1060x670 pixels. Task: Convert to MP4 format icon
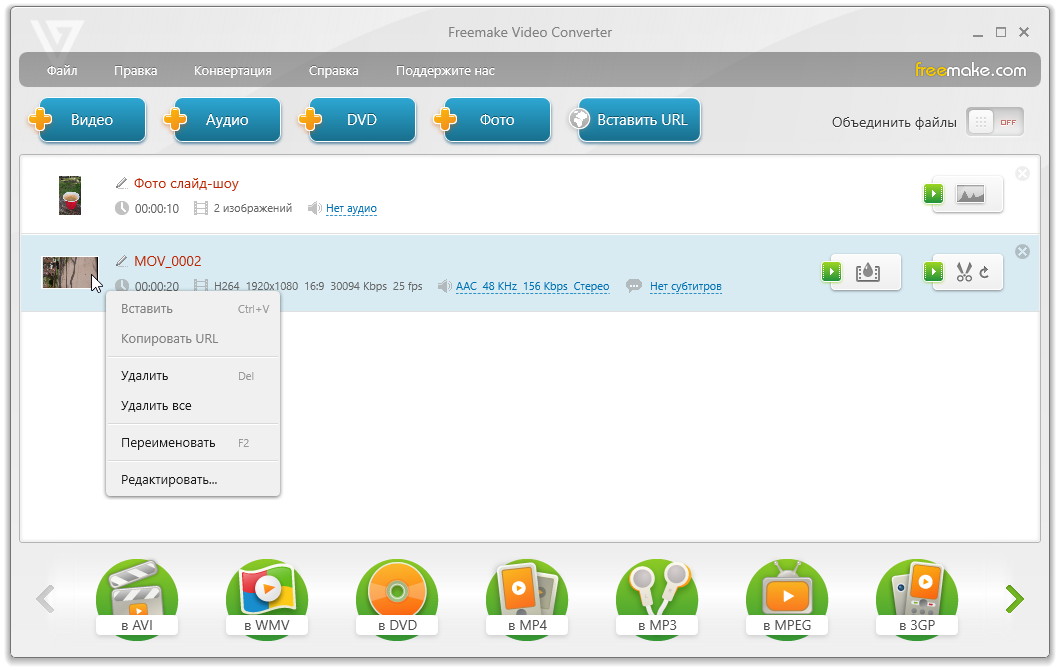tap(527, 598)
